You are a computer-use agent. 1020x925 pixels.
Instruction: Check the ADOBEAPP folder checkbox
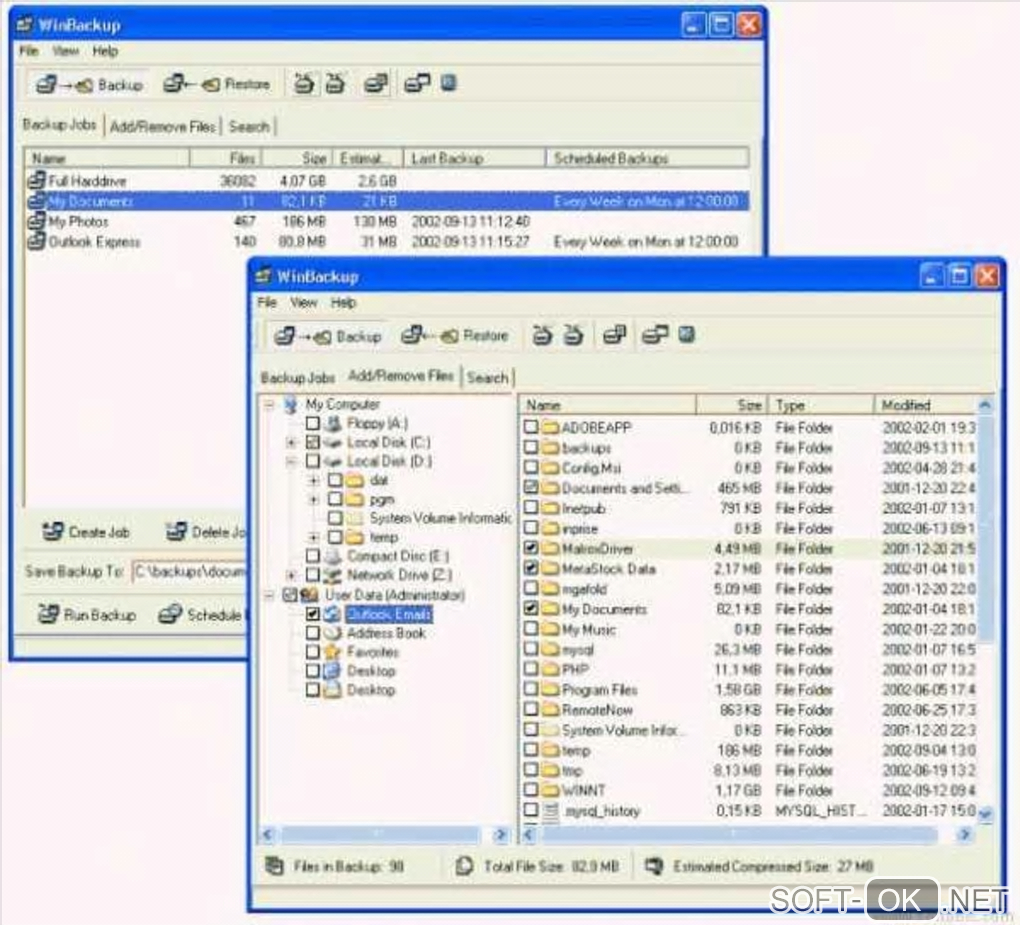click(531, 427)
